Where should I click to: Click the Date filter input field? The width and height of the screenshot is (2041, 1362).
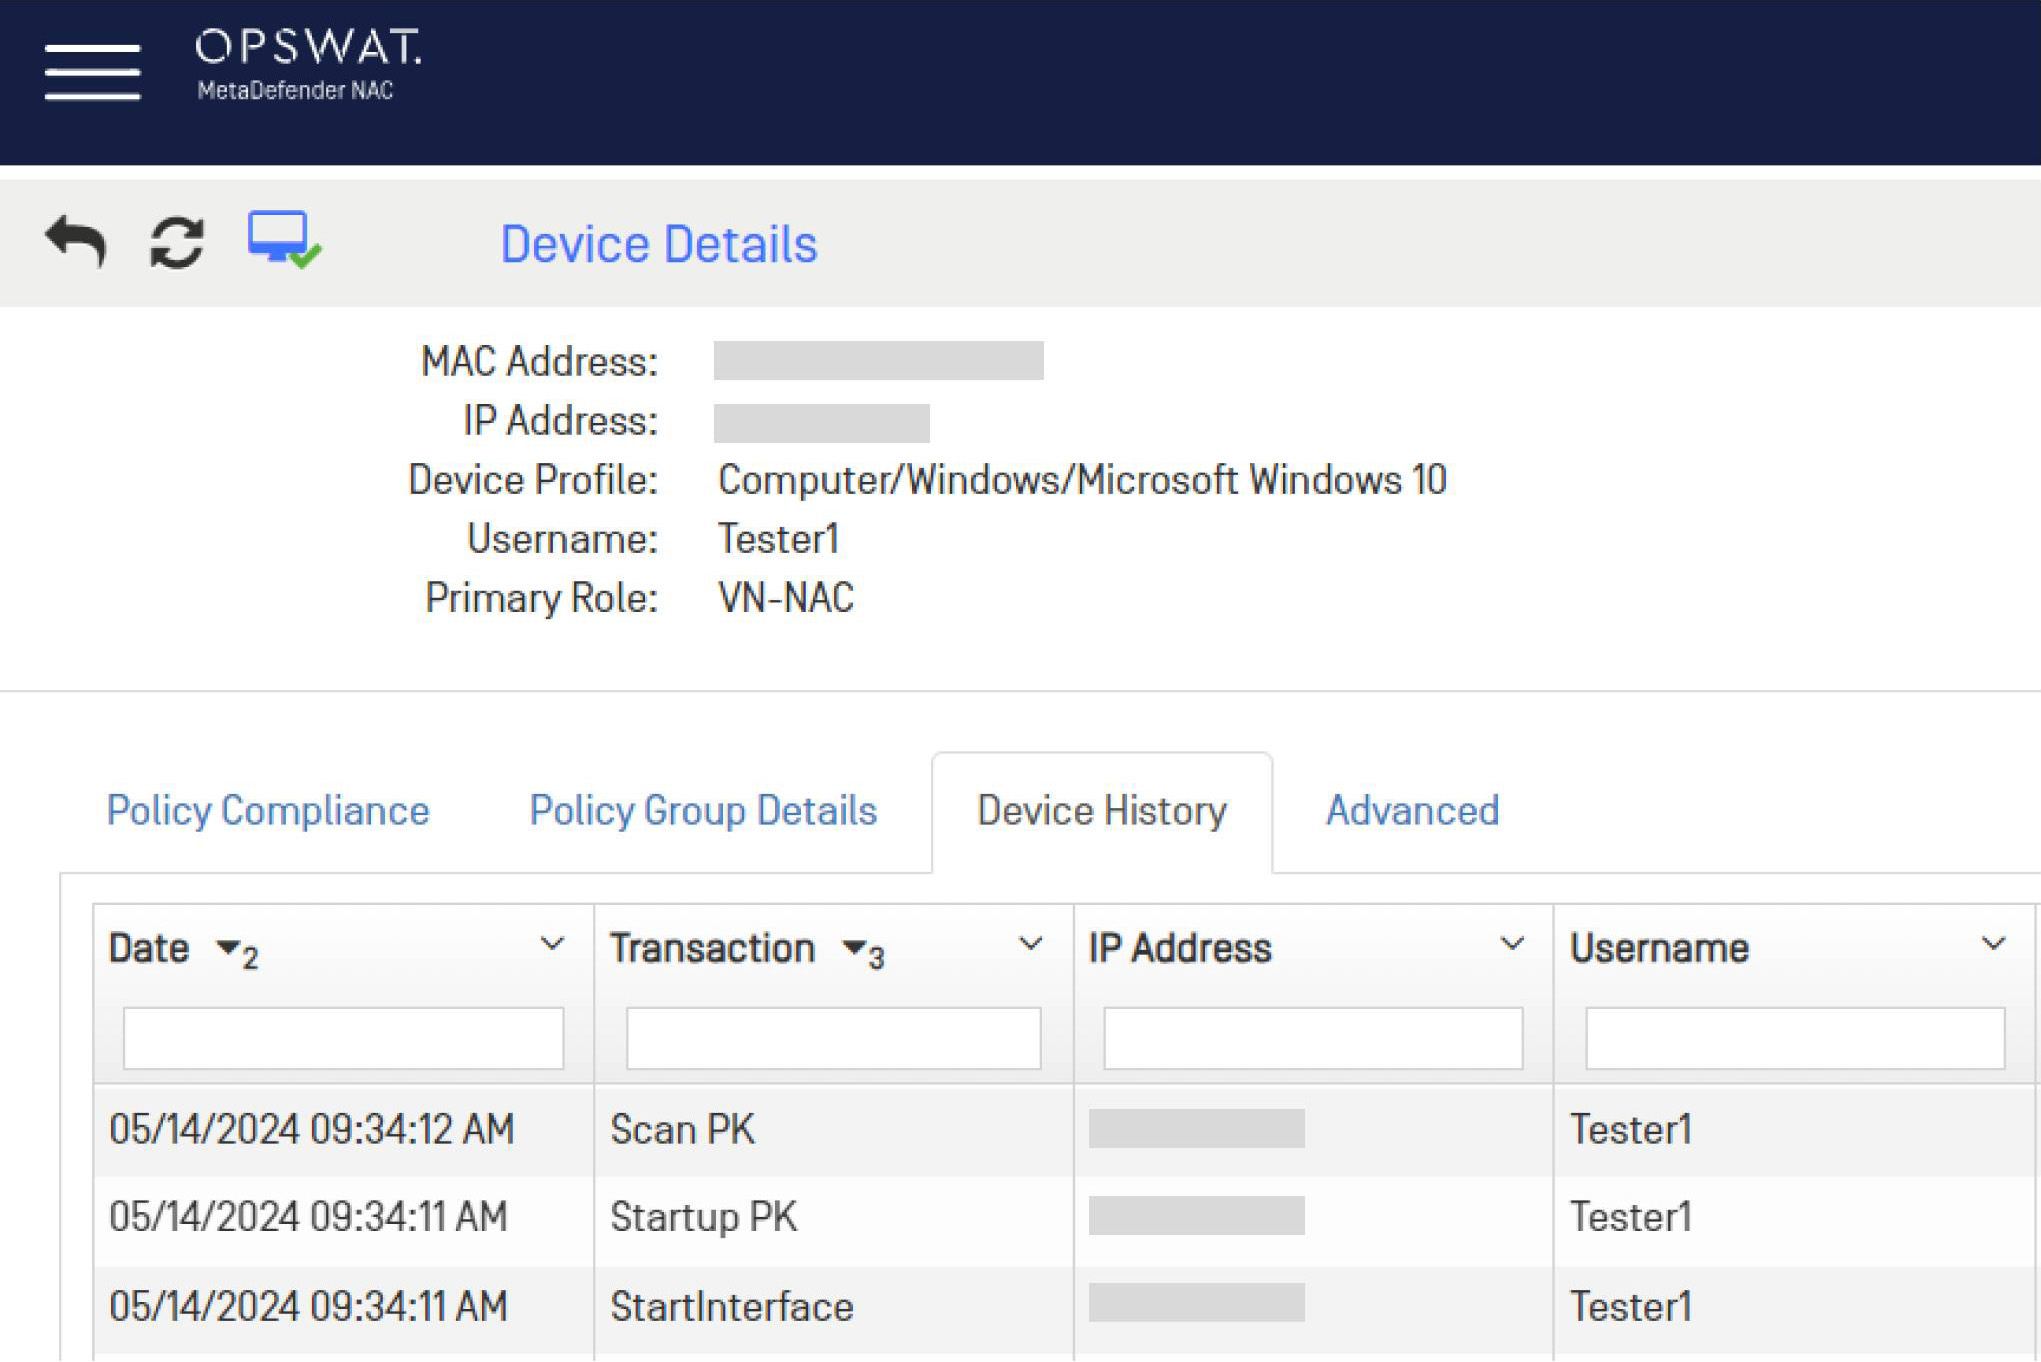click(343, 1038)
